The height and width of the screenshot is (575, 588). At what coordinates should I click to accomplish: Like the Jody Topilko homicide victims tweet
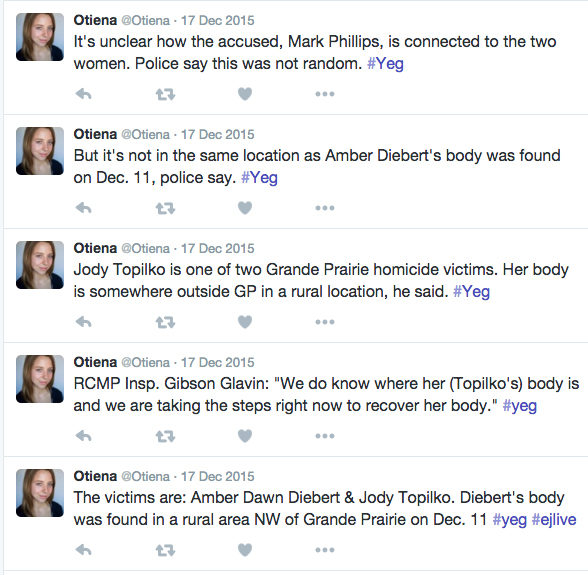click(x=245, y=322)
